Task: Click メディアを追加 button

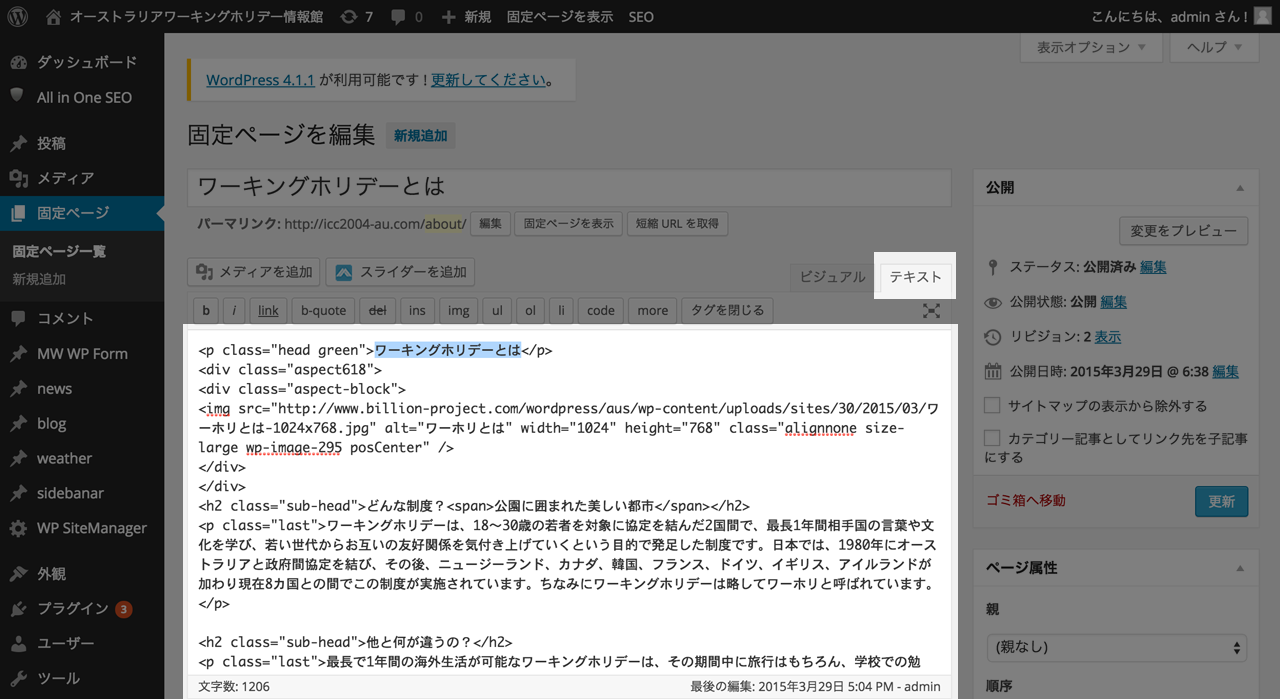Action: pyautogui.click(x=253, y=272)
